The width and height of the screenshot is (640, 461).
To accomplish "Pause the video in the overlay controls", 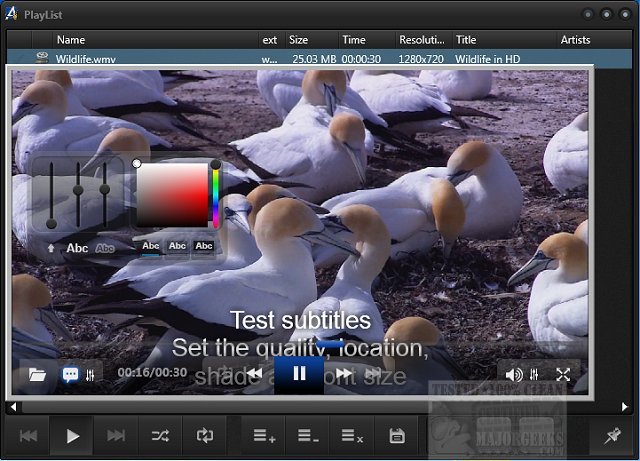I will pyautogui.click(x=299, y=374).
